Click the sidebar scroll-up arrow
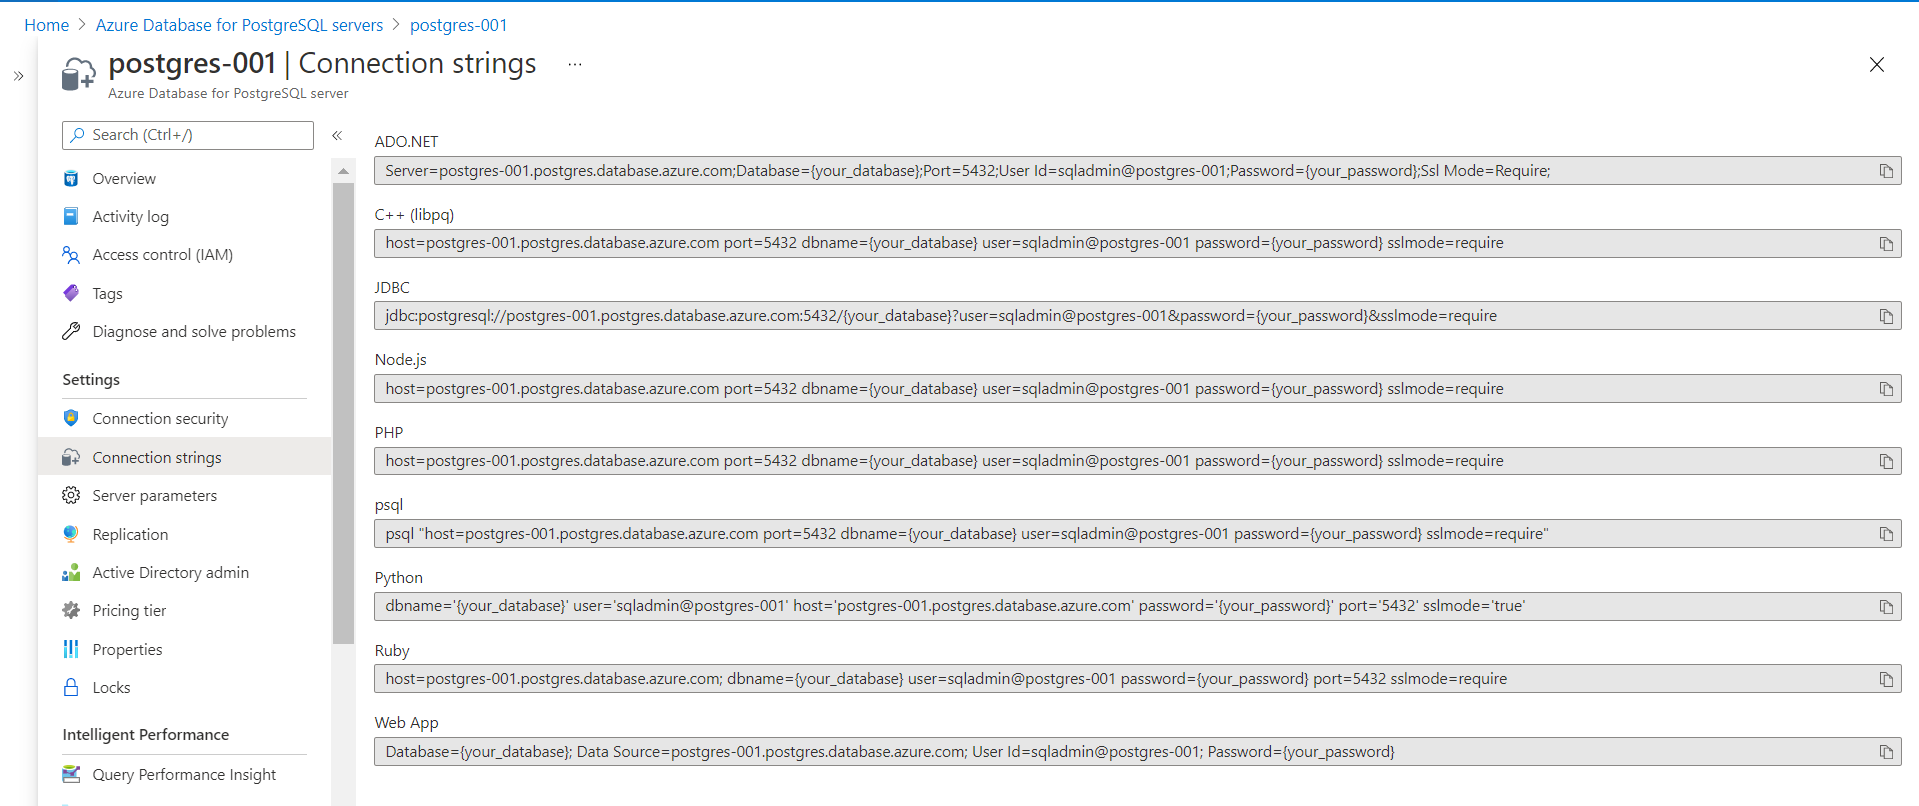The image size is (1919, 806). coord(343,171)
